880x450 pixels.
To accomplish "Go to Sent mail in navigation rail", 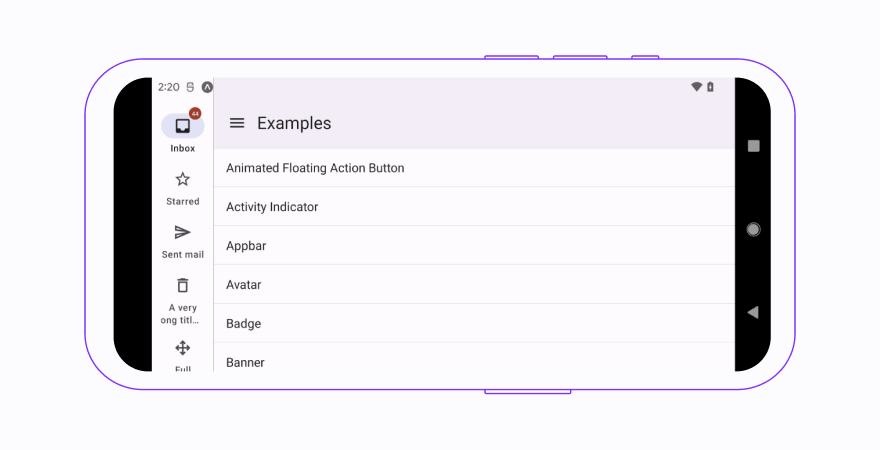I will (182, 233).
